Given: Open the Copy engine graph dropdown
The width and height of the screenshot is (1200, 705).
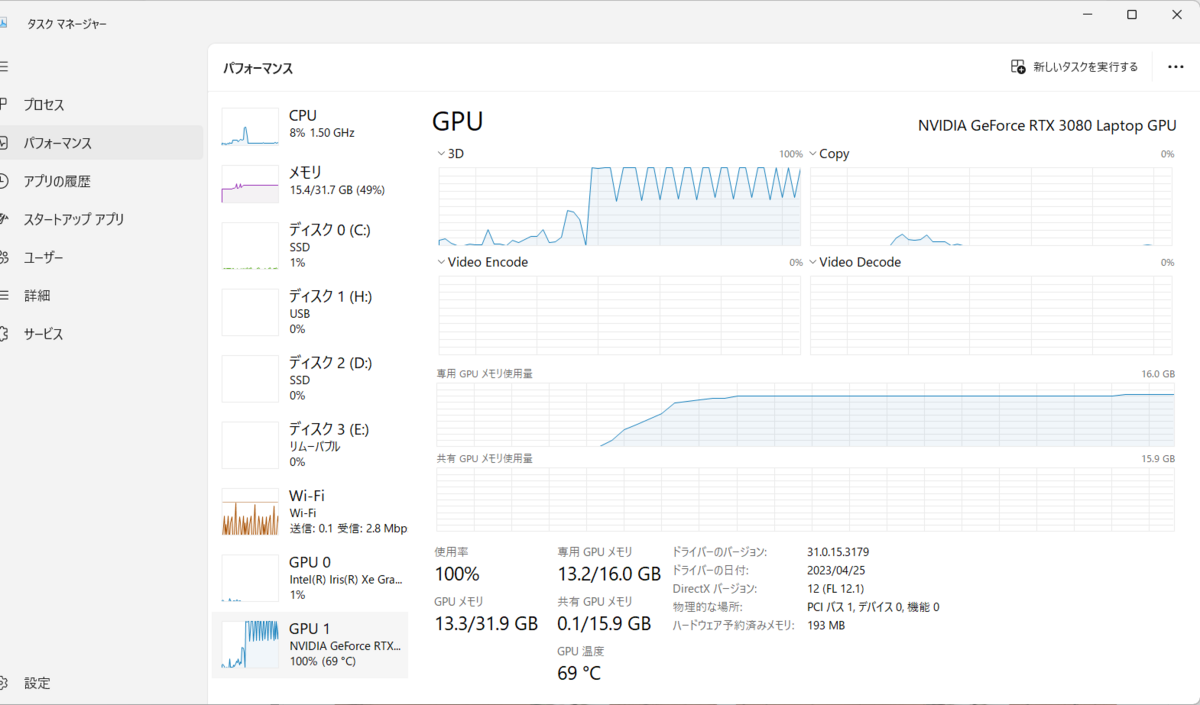Looking at the screenshot, I should tap(813, 154).
